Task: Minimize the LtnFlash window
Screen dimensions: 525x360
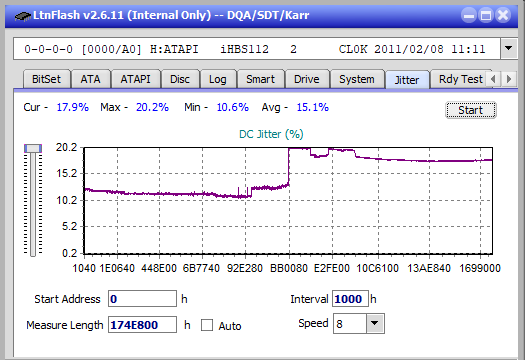Action: tap(469, 15)
